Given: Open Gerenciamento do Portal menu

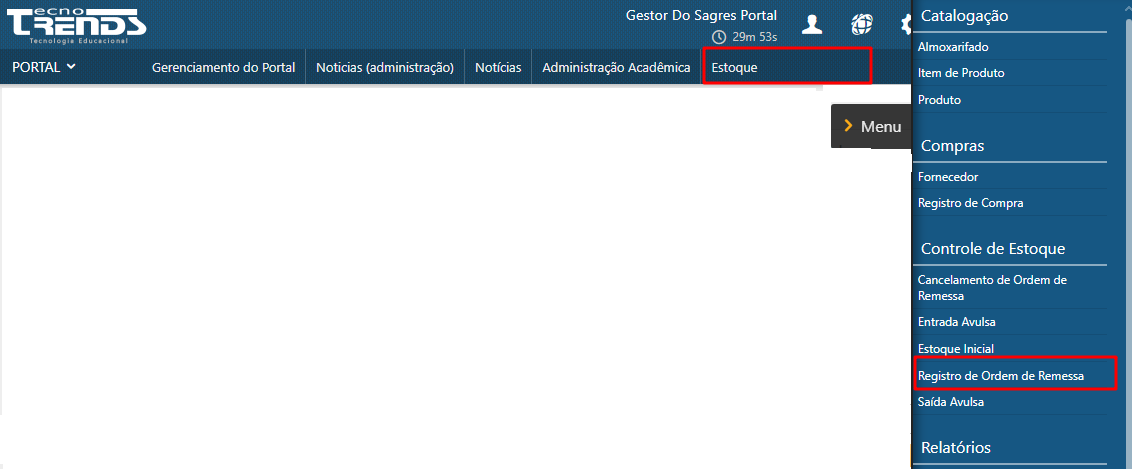Looking at the screenshot, I should (x=223, y=68).
